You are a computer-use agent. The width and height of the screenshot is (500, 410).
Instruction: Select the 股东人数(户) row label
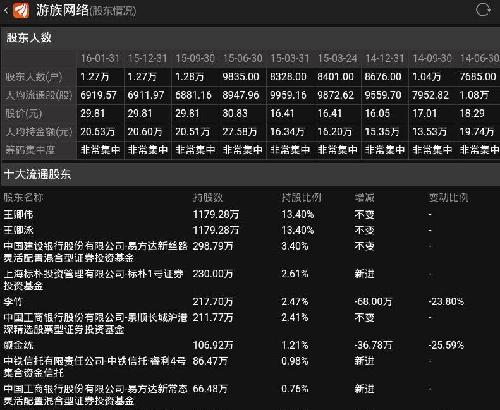(x=34, y=77)
